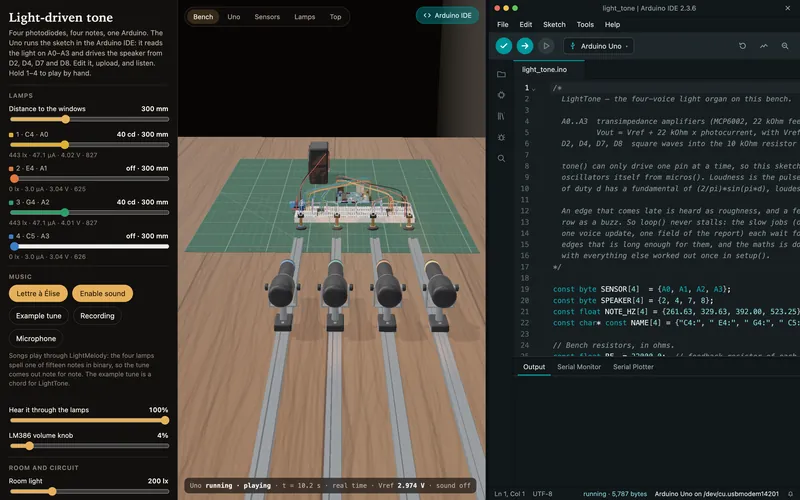
Task: Toggle the Arduino IDE panel button
Action: (447, 15)
